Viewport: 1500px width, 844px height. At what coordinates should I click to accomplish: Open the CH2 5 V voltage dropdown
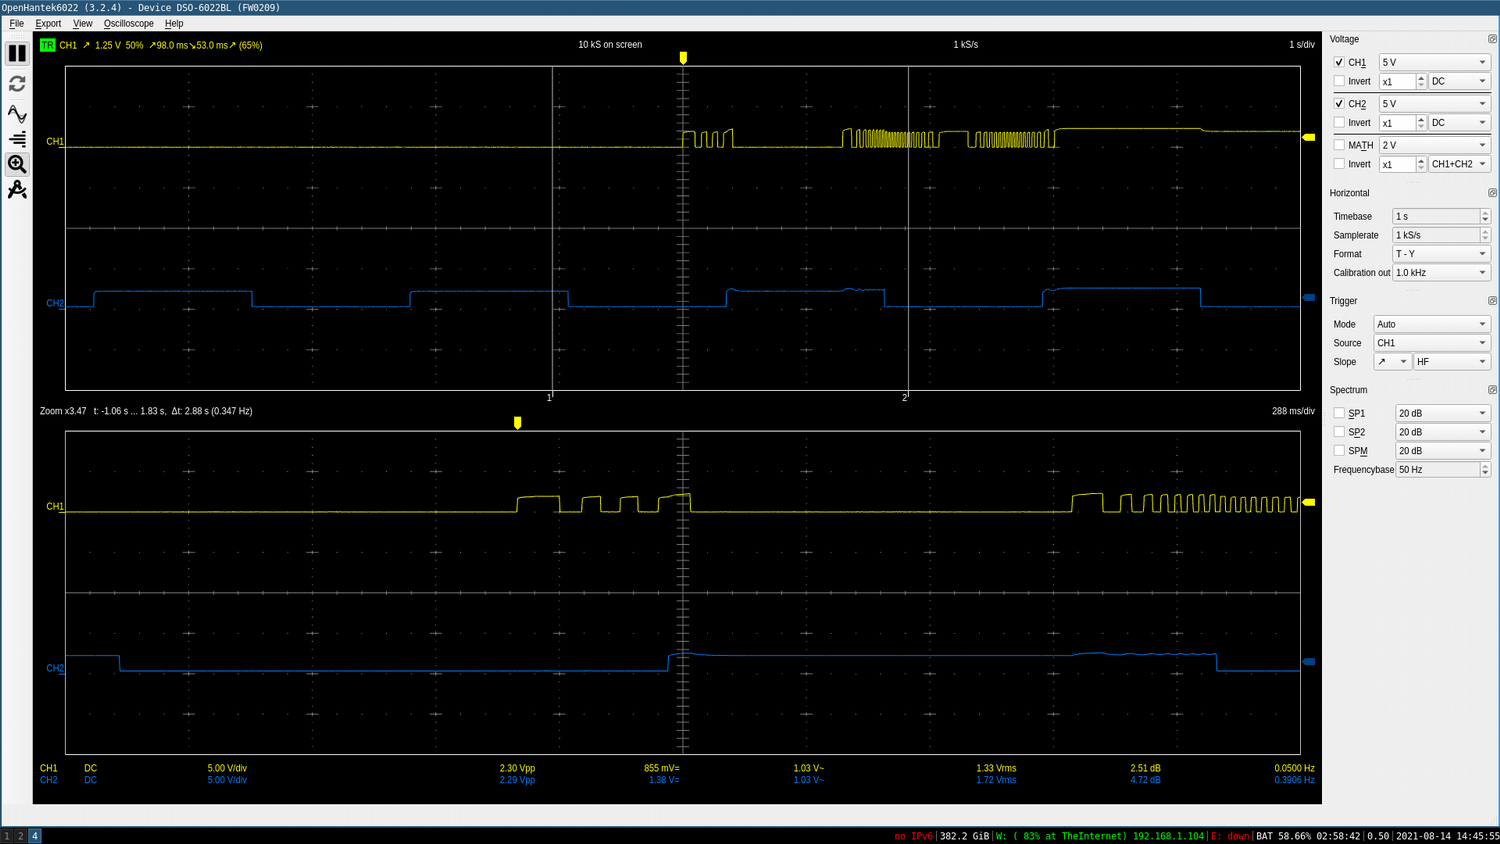1434,103
